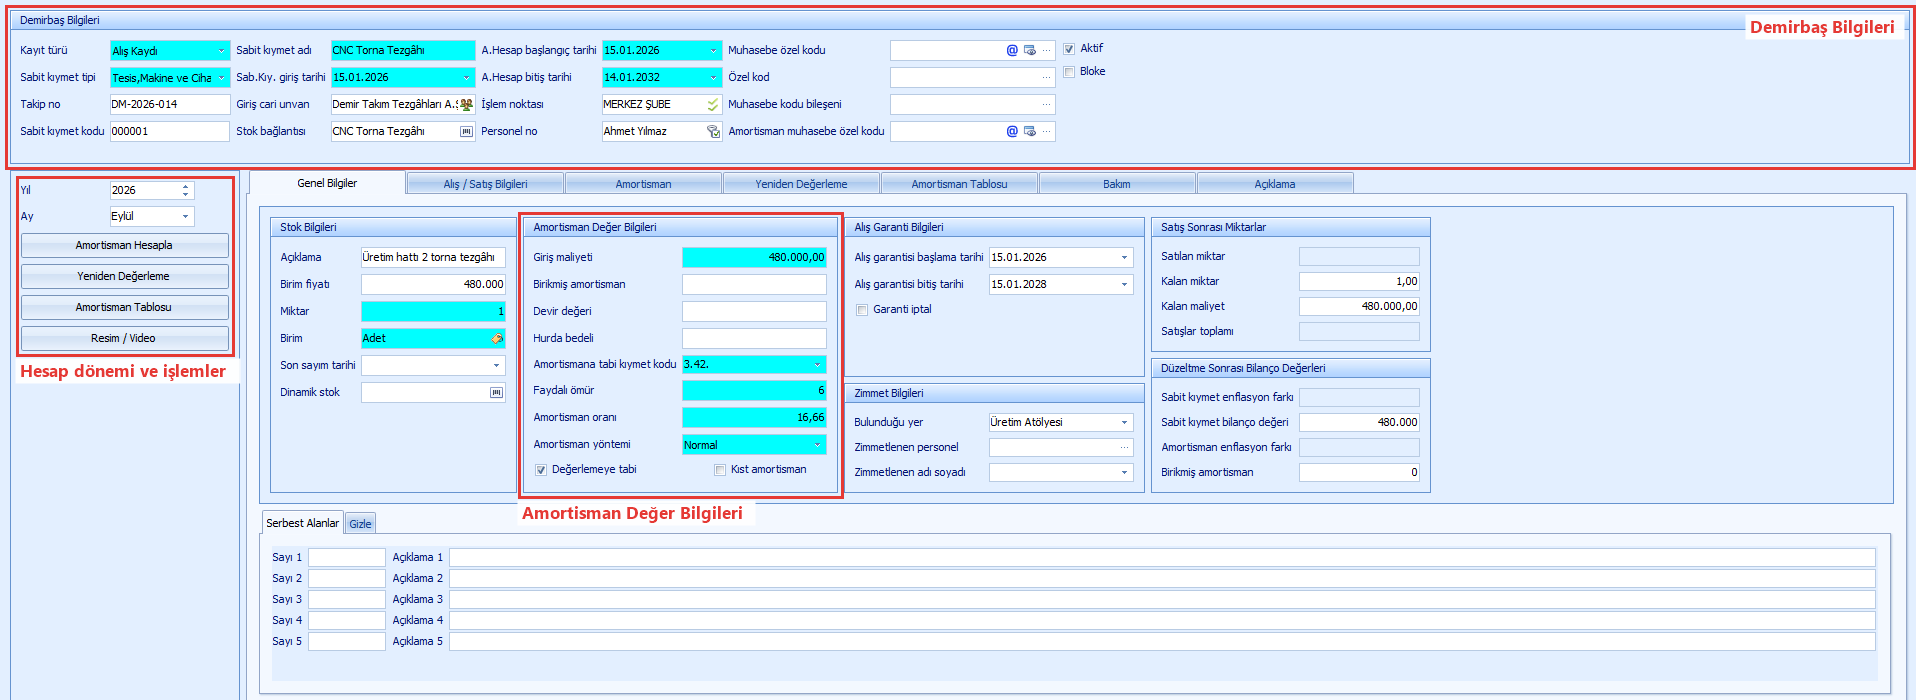Image resolution: width=1916 pixels, height=700 pixels.
Task: Open the Kayıt türü dropdown
Action: coord(222,50)
